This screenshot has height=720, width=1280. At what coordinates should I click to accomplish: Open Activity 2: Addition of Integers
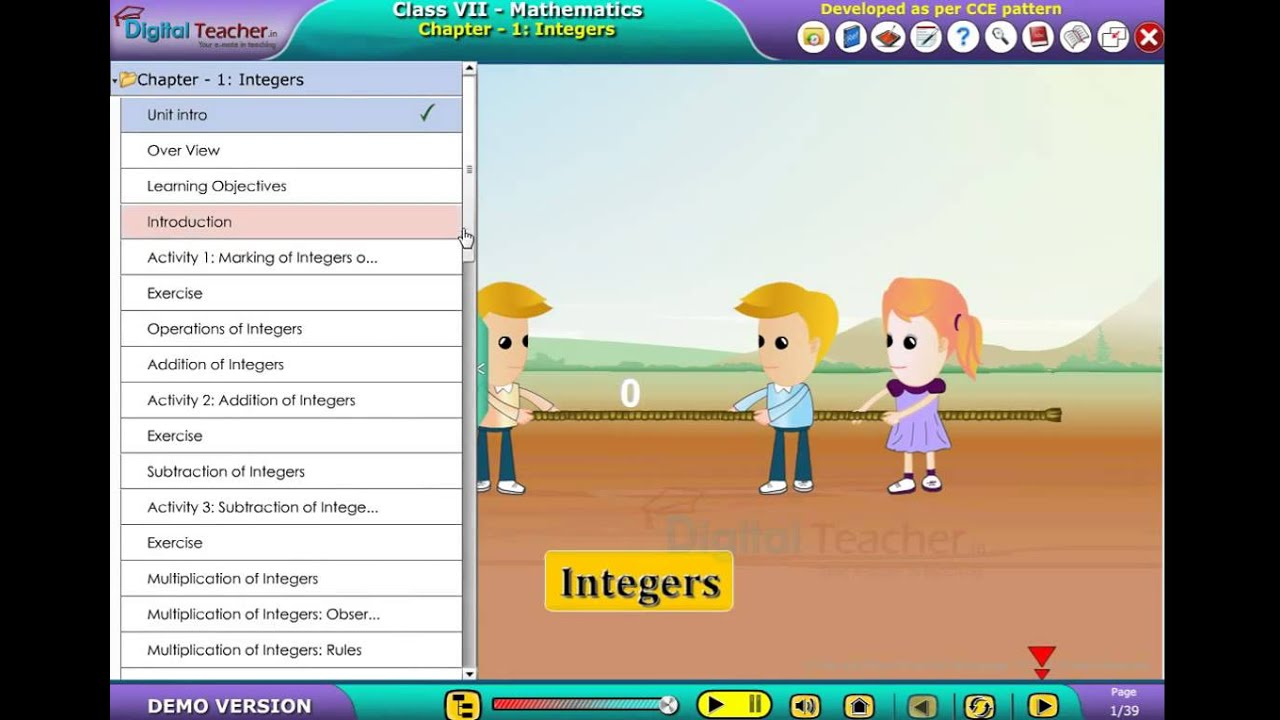point(291,400)
